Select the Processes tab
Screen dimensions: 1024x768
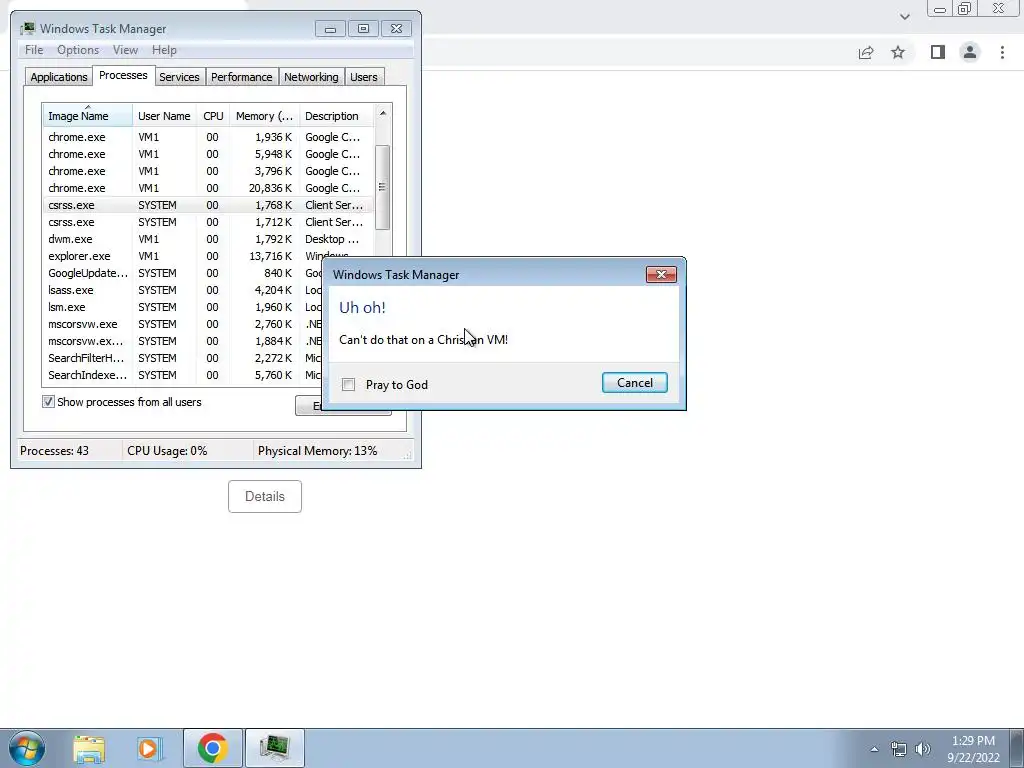click(x=123, y=75)
